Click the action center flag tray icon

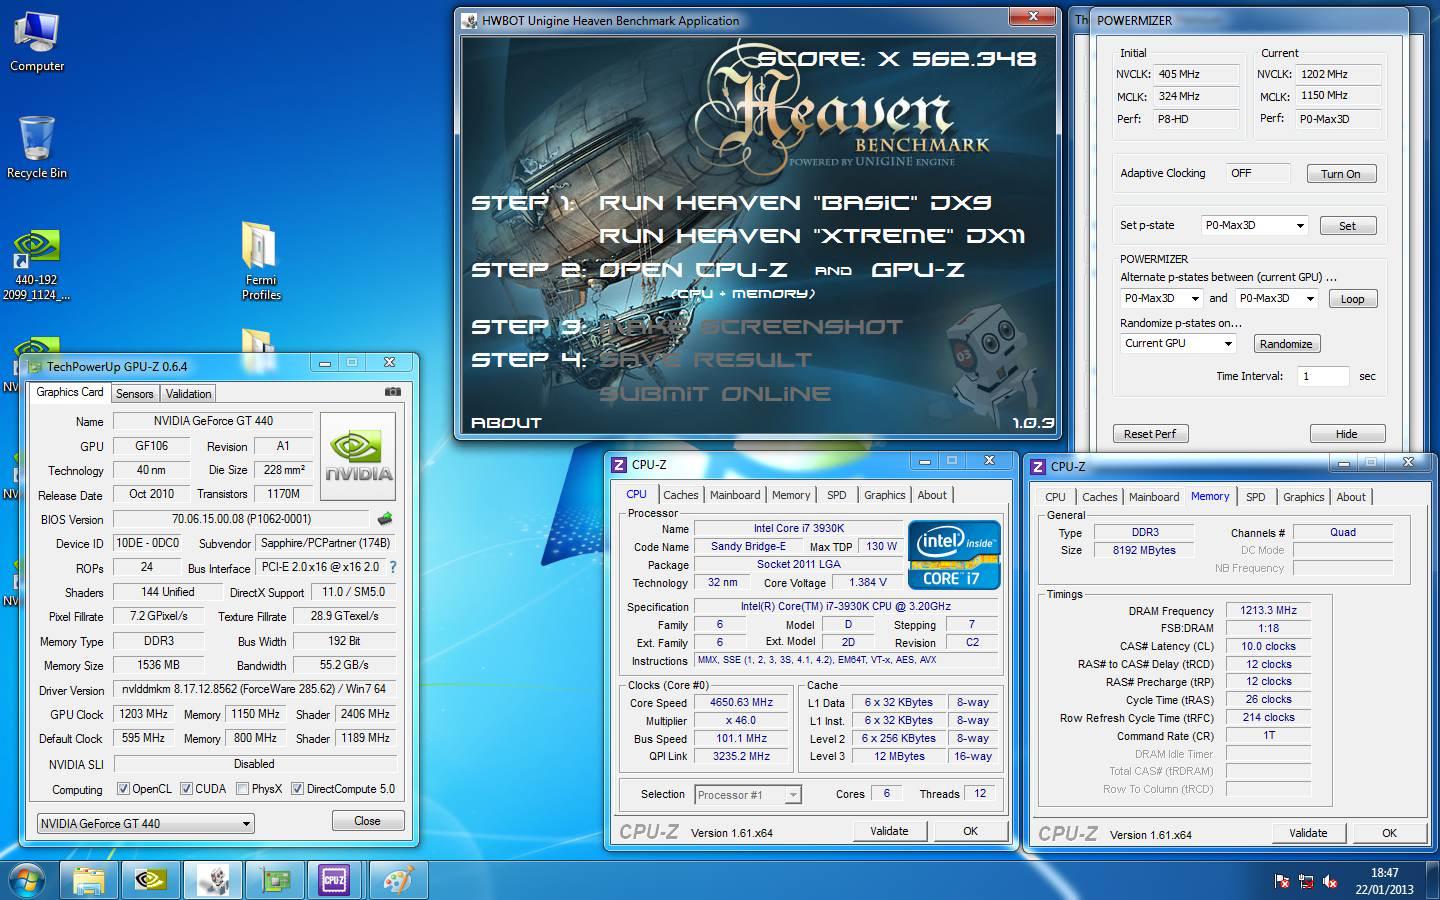point(1282,881)
